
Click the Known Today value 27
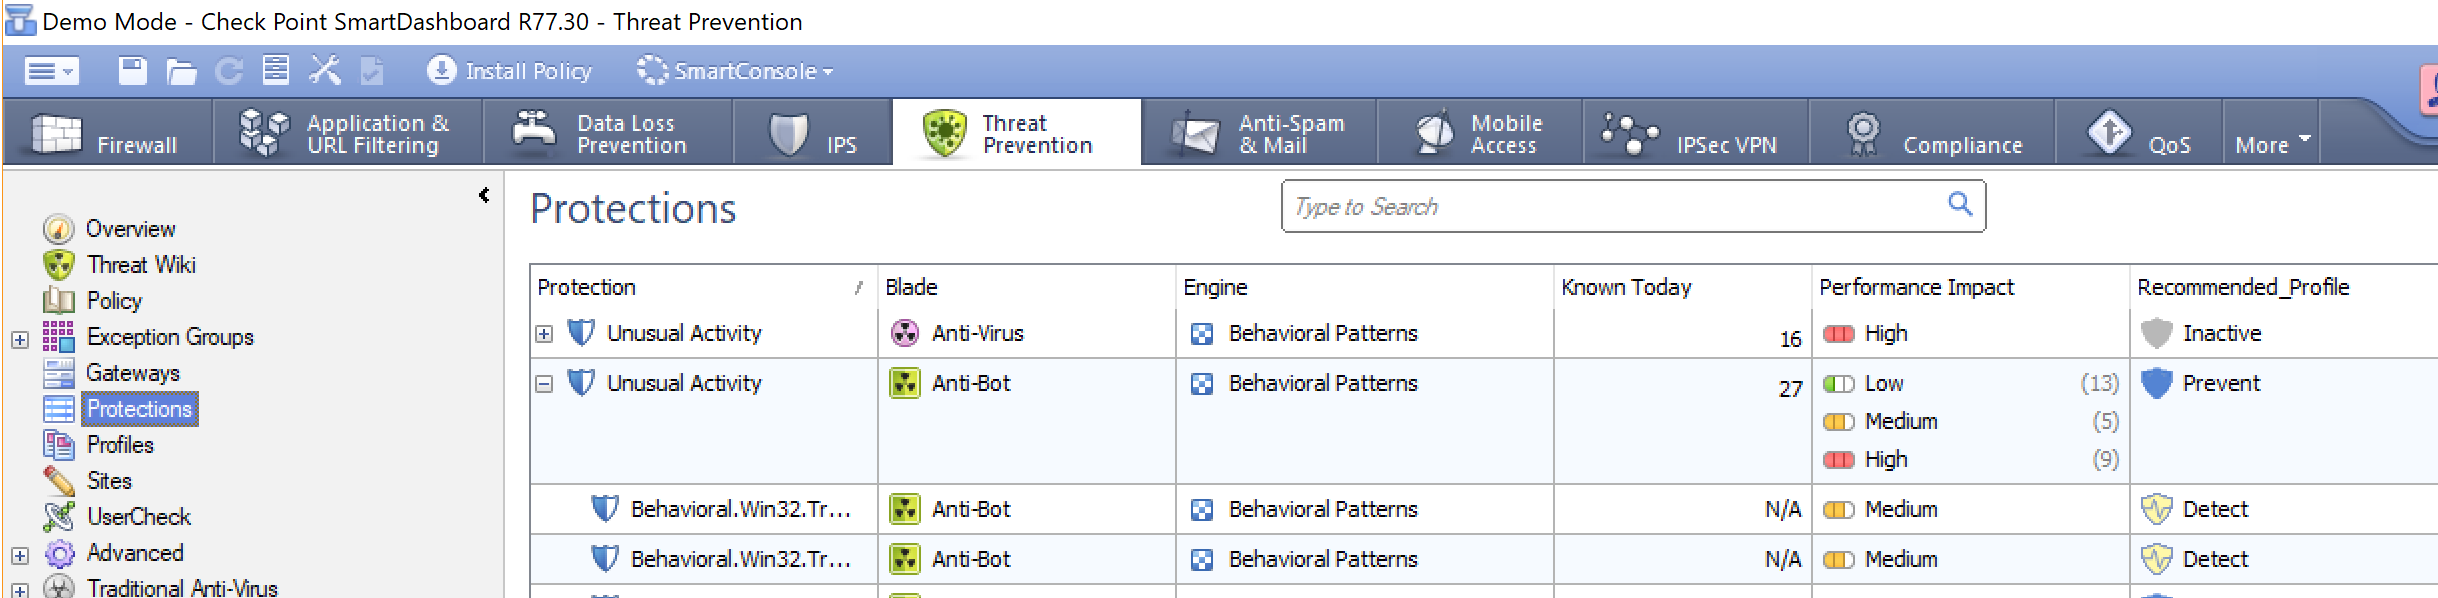(x=1790, y=389)
